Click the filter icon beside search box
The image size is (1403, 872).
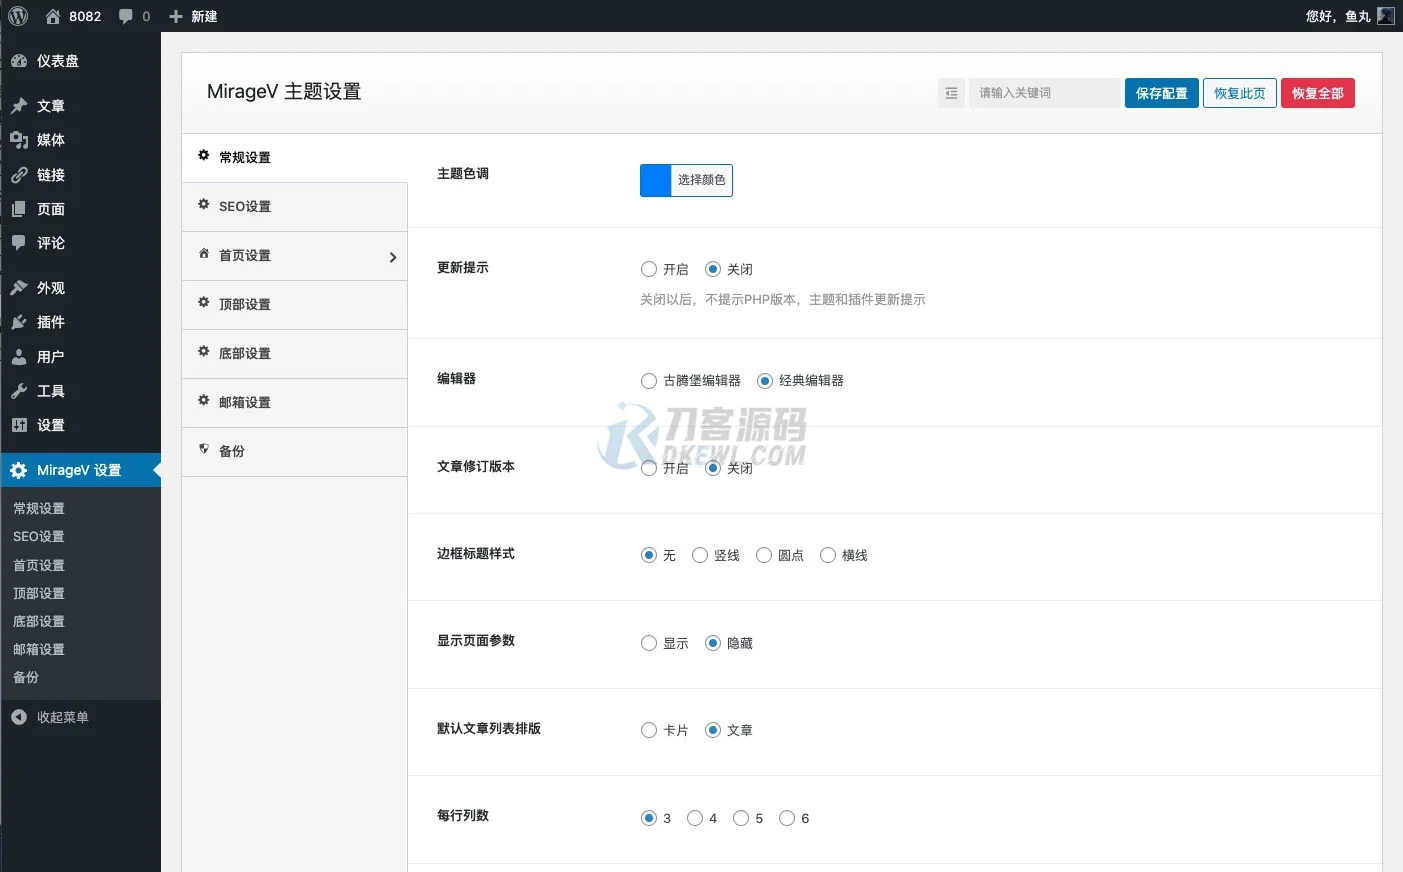(950, 92)
